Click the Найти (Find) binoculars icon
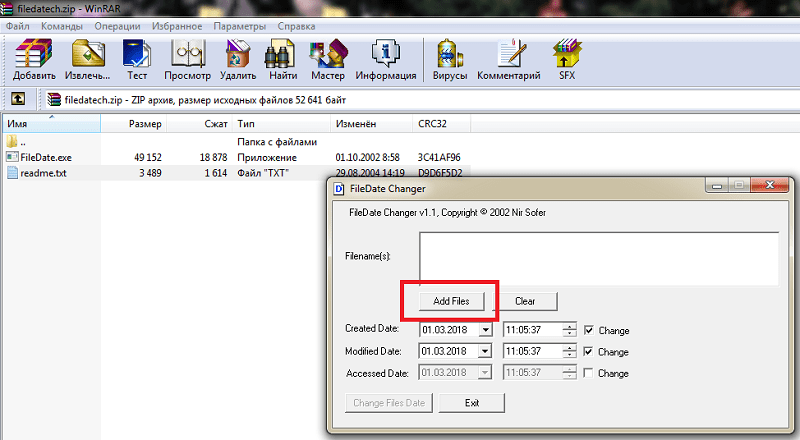The height and width of the screenshot is (440, 800). [x=280, y=54]
